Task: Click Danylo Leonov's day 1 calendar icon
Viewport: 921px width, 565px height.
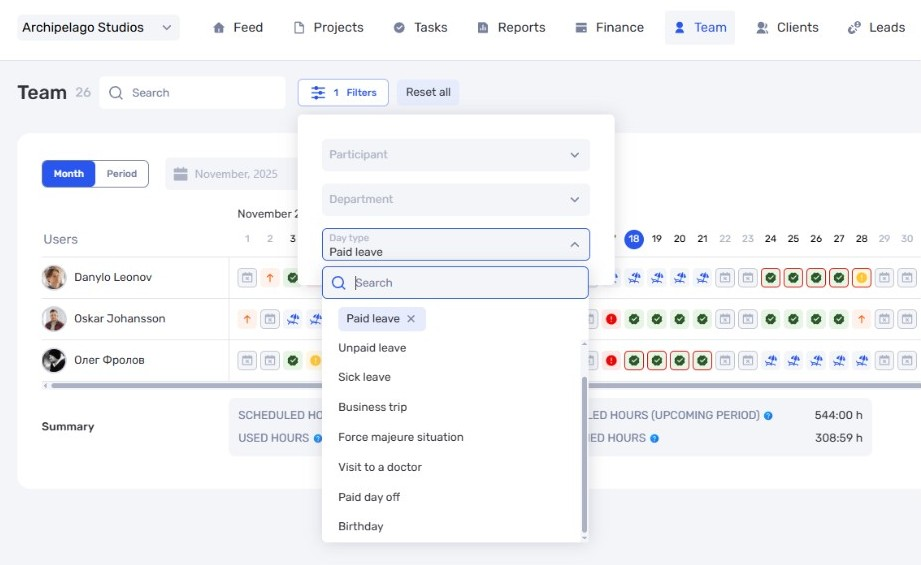Action: 247,277
